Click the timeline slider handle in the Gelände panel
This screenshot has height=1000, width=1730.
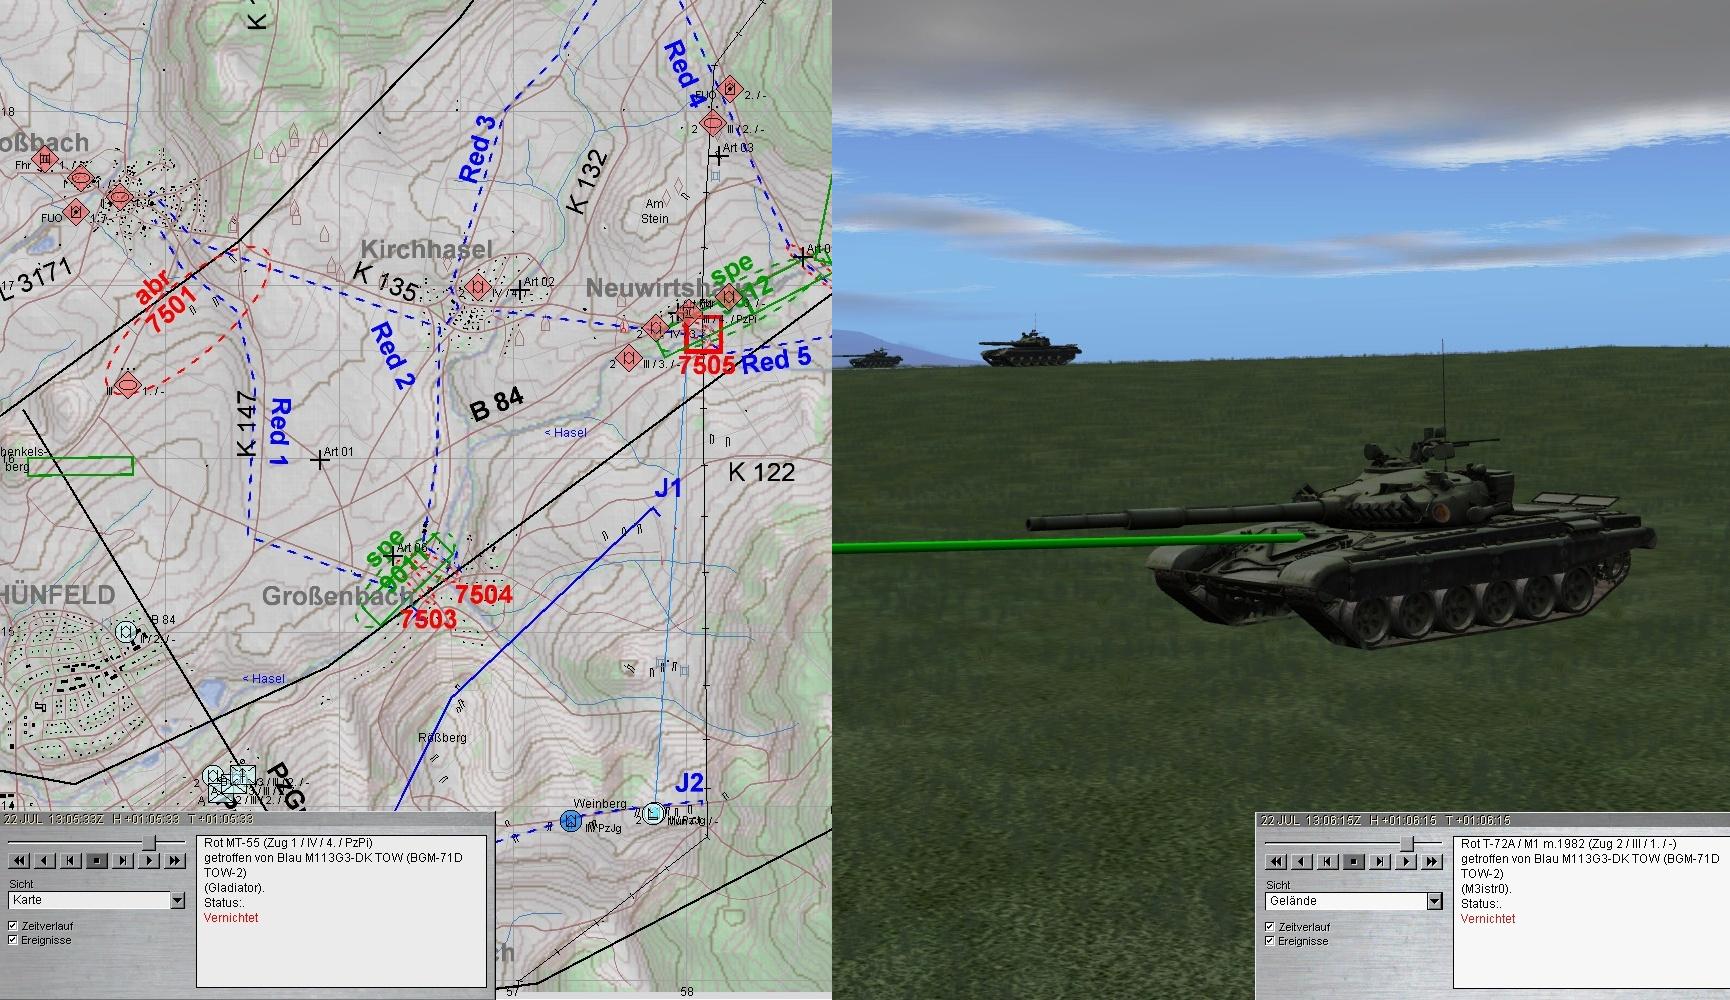click(1406, 843)
